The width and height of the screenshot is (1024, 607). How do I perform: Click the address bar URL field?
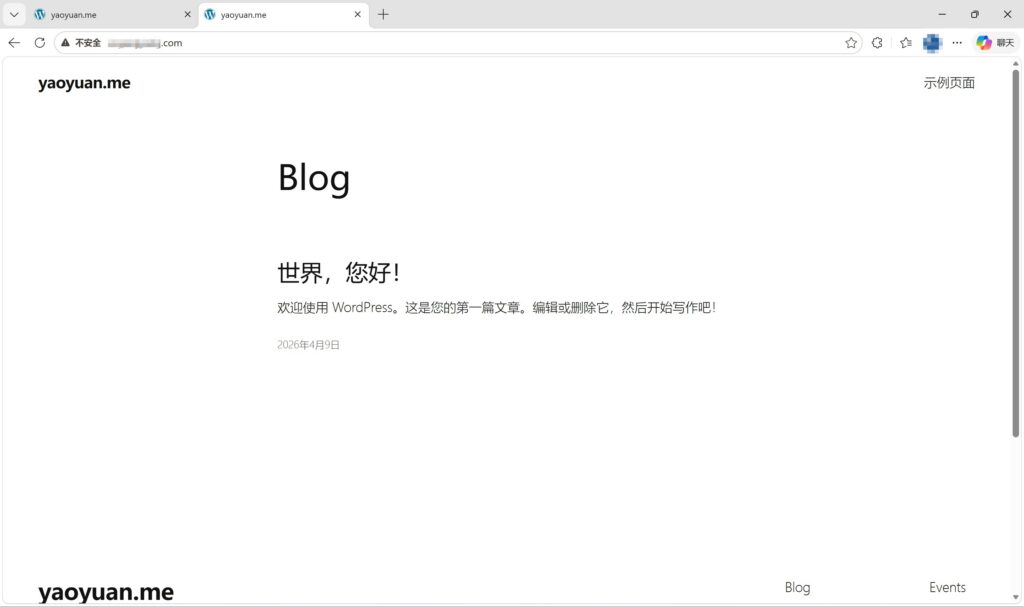click(x=450, y=43)
